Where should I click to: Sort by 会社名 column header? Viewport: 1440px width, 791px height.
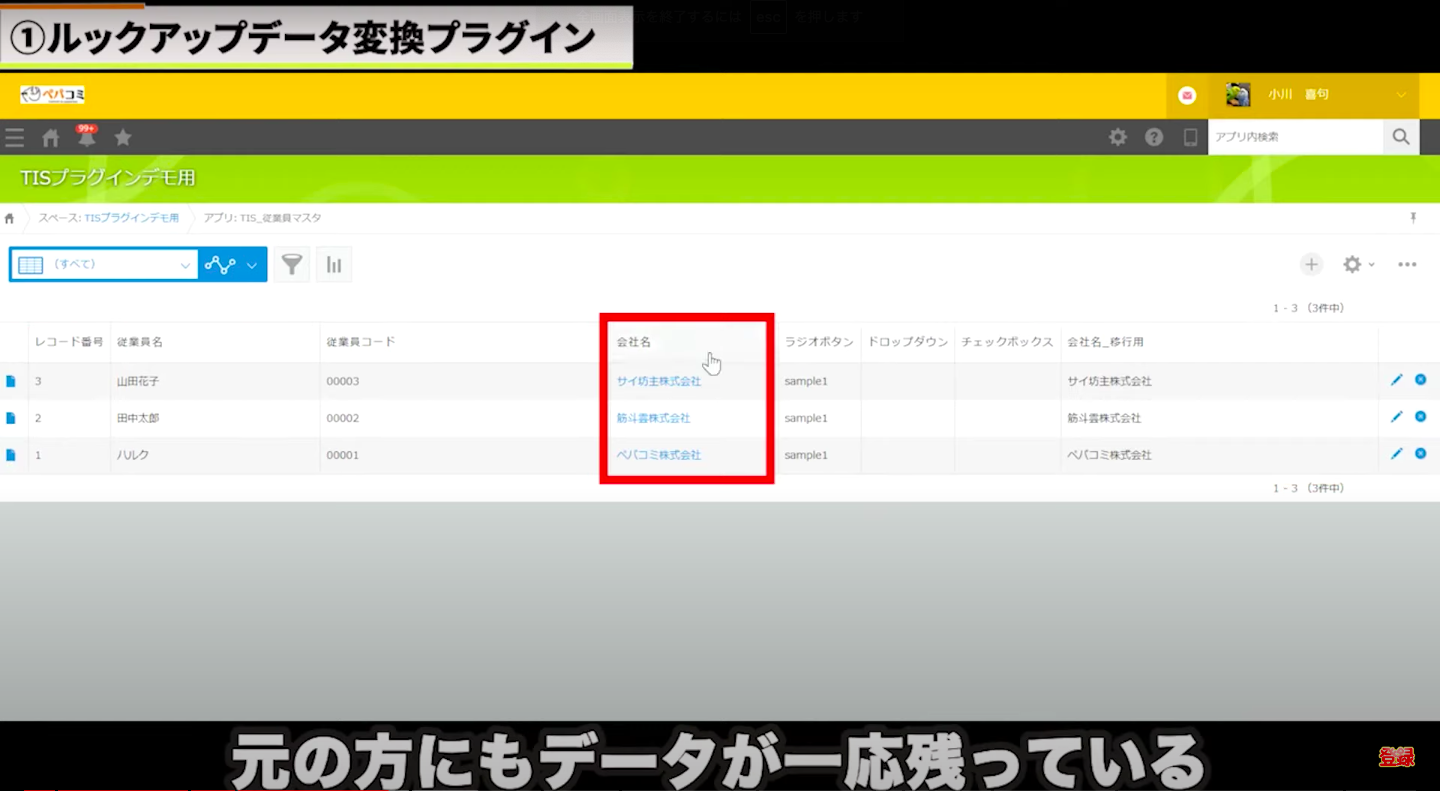tap(634, 342)
